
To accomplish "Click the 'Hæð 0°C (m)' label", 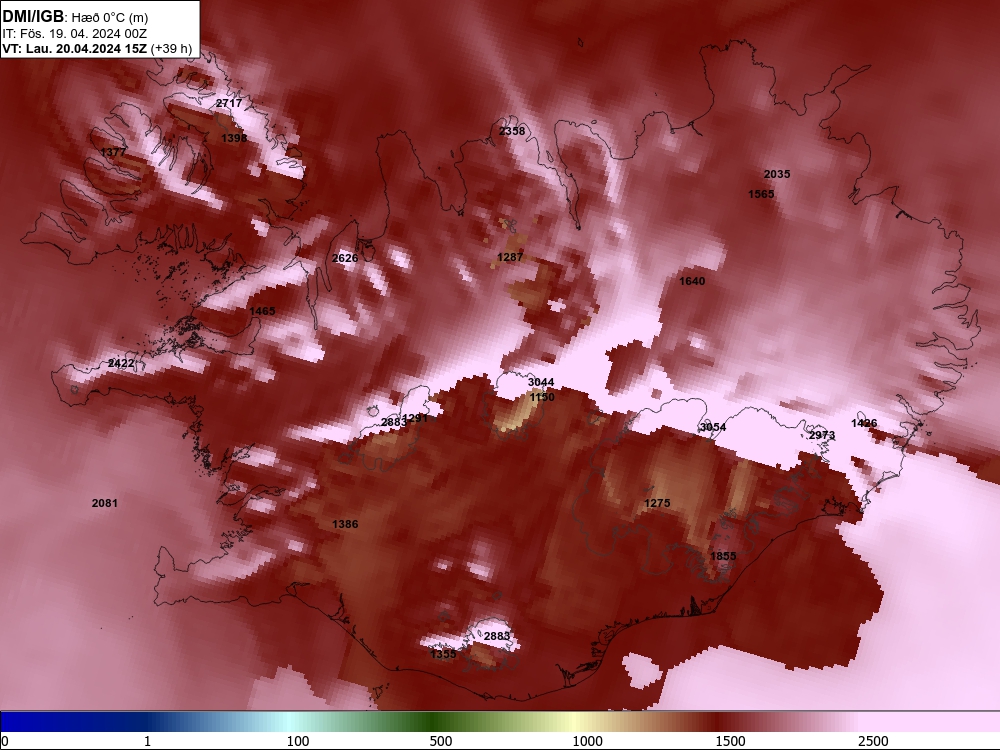I will coord(110,18).
